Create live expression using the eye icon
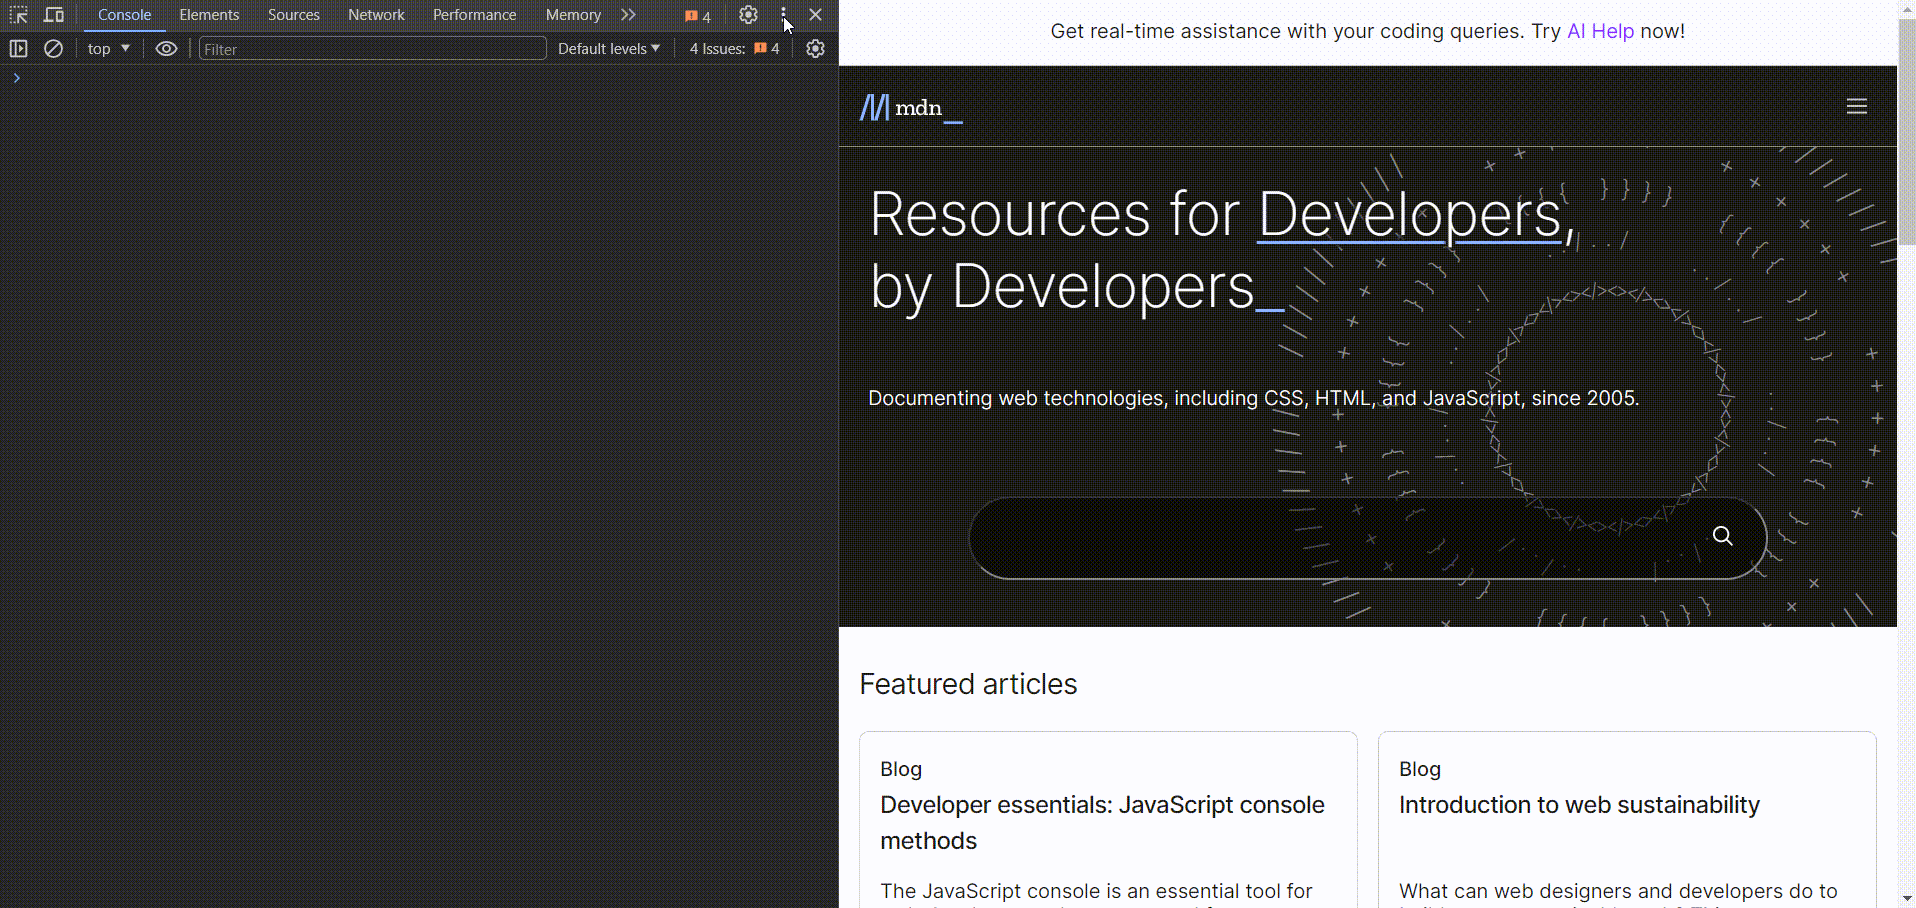1916x908 pixels. (166, 49)
